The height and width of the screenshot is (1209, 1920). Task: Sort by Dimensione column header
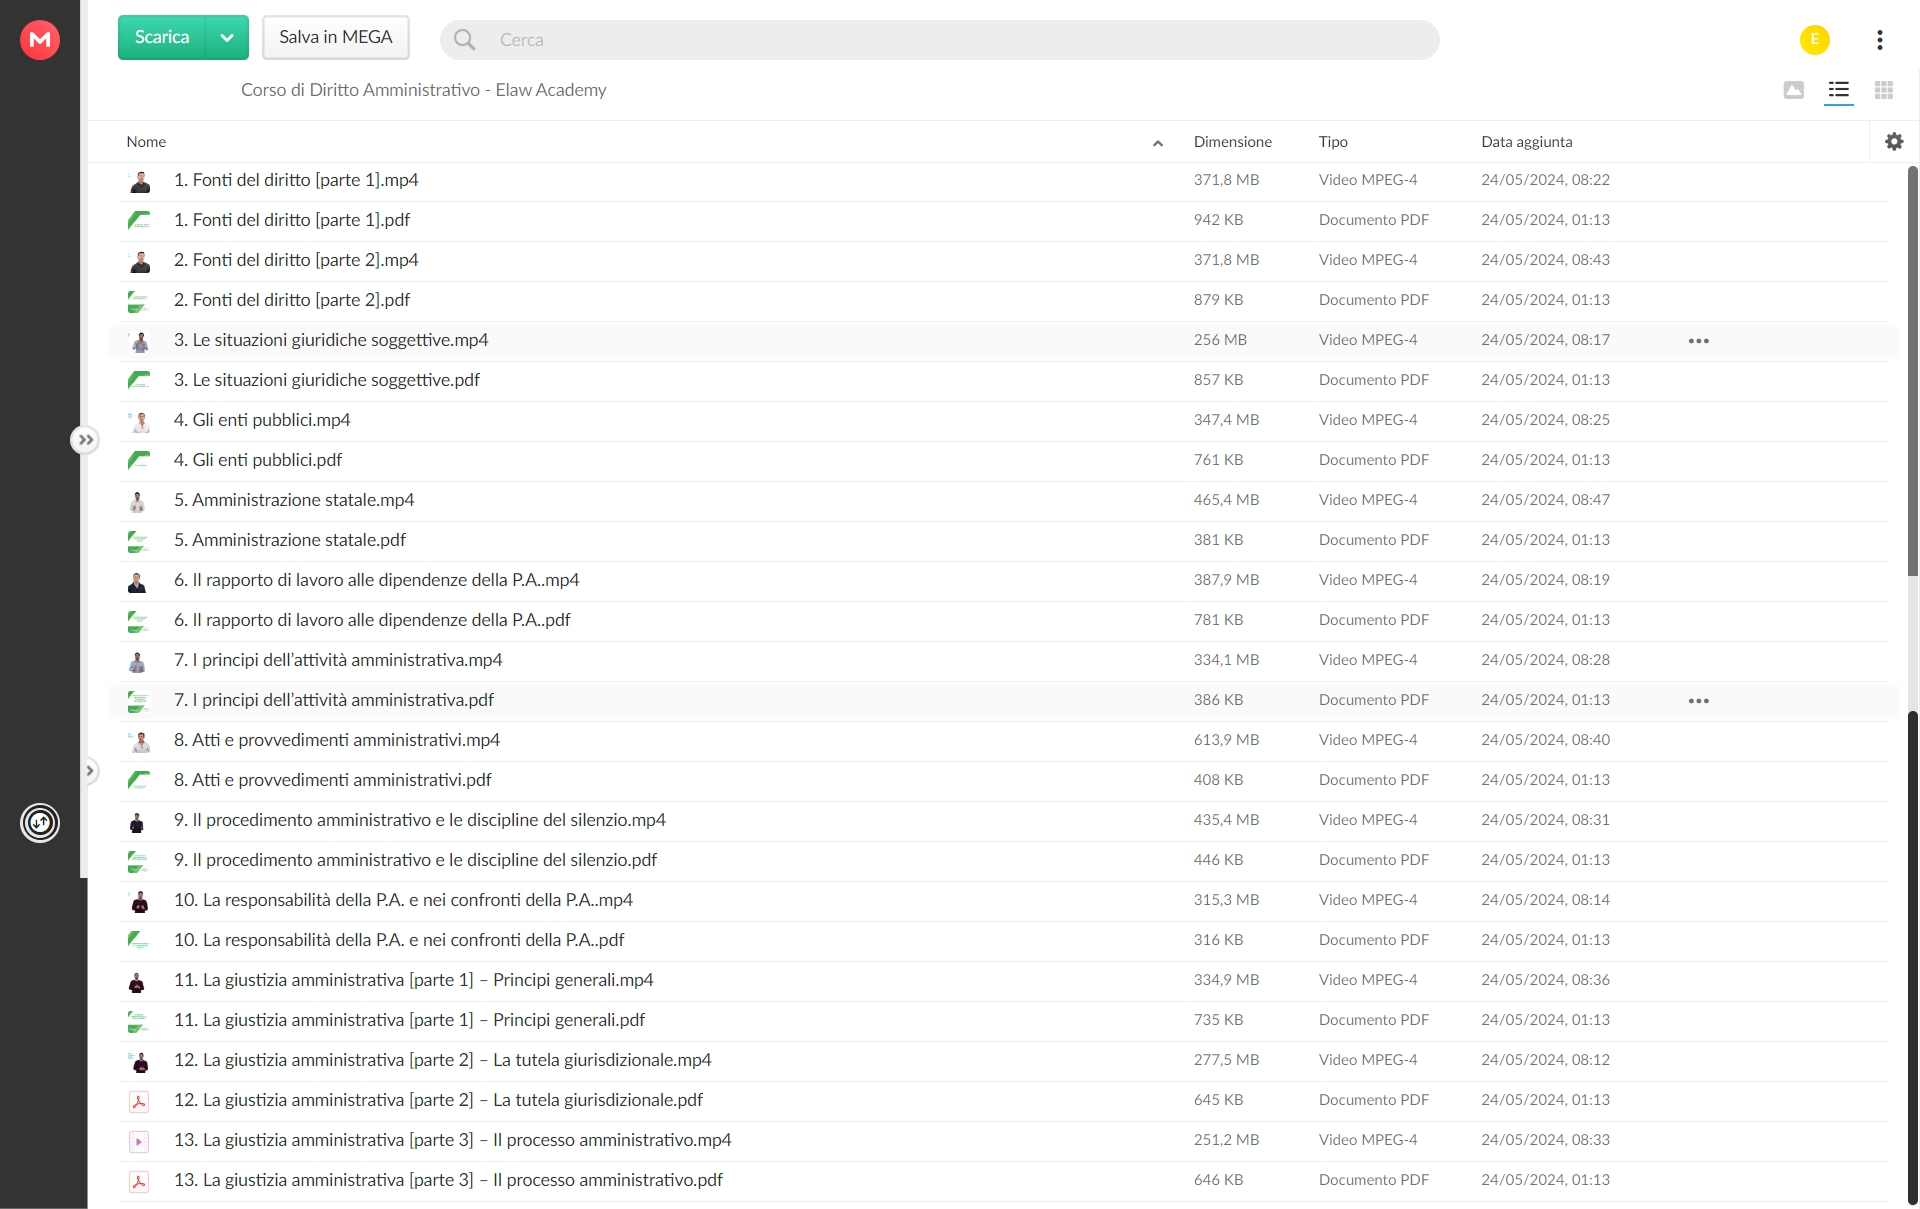pyautogui.click(x=1233, y=142)
